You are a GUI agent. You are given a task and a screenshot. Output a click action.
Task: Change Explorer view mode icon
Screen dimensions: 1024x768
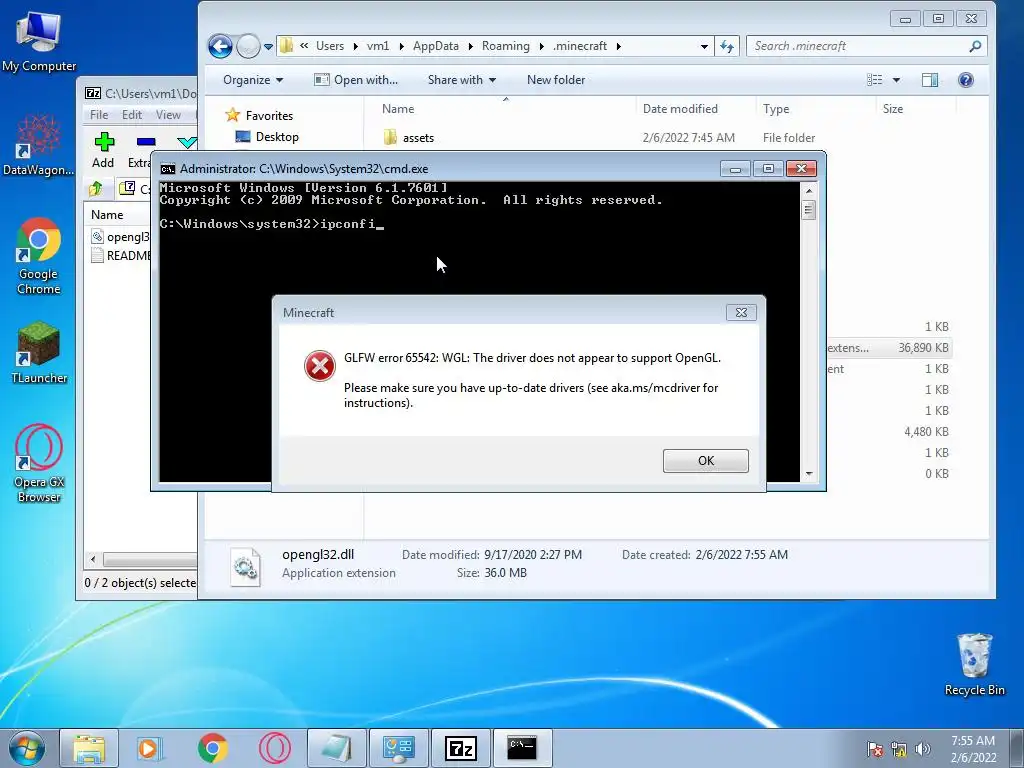pyautogui.click(x=874, y=80)
